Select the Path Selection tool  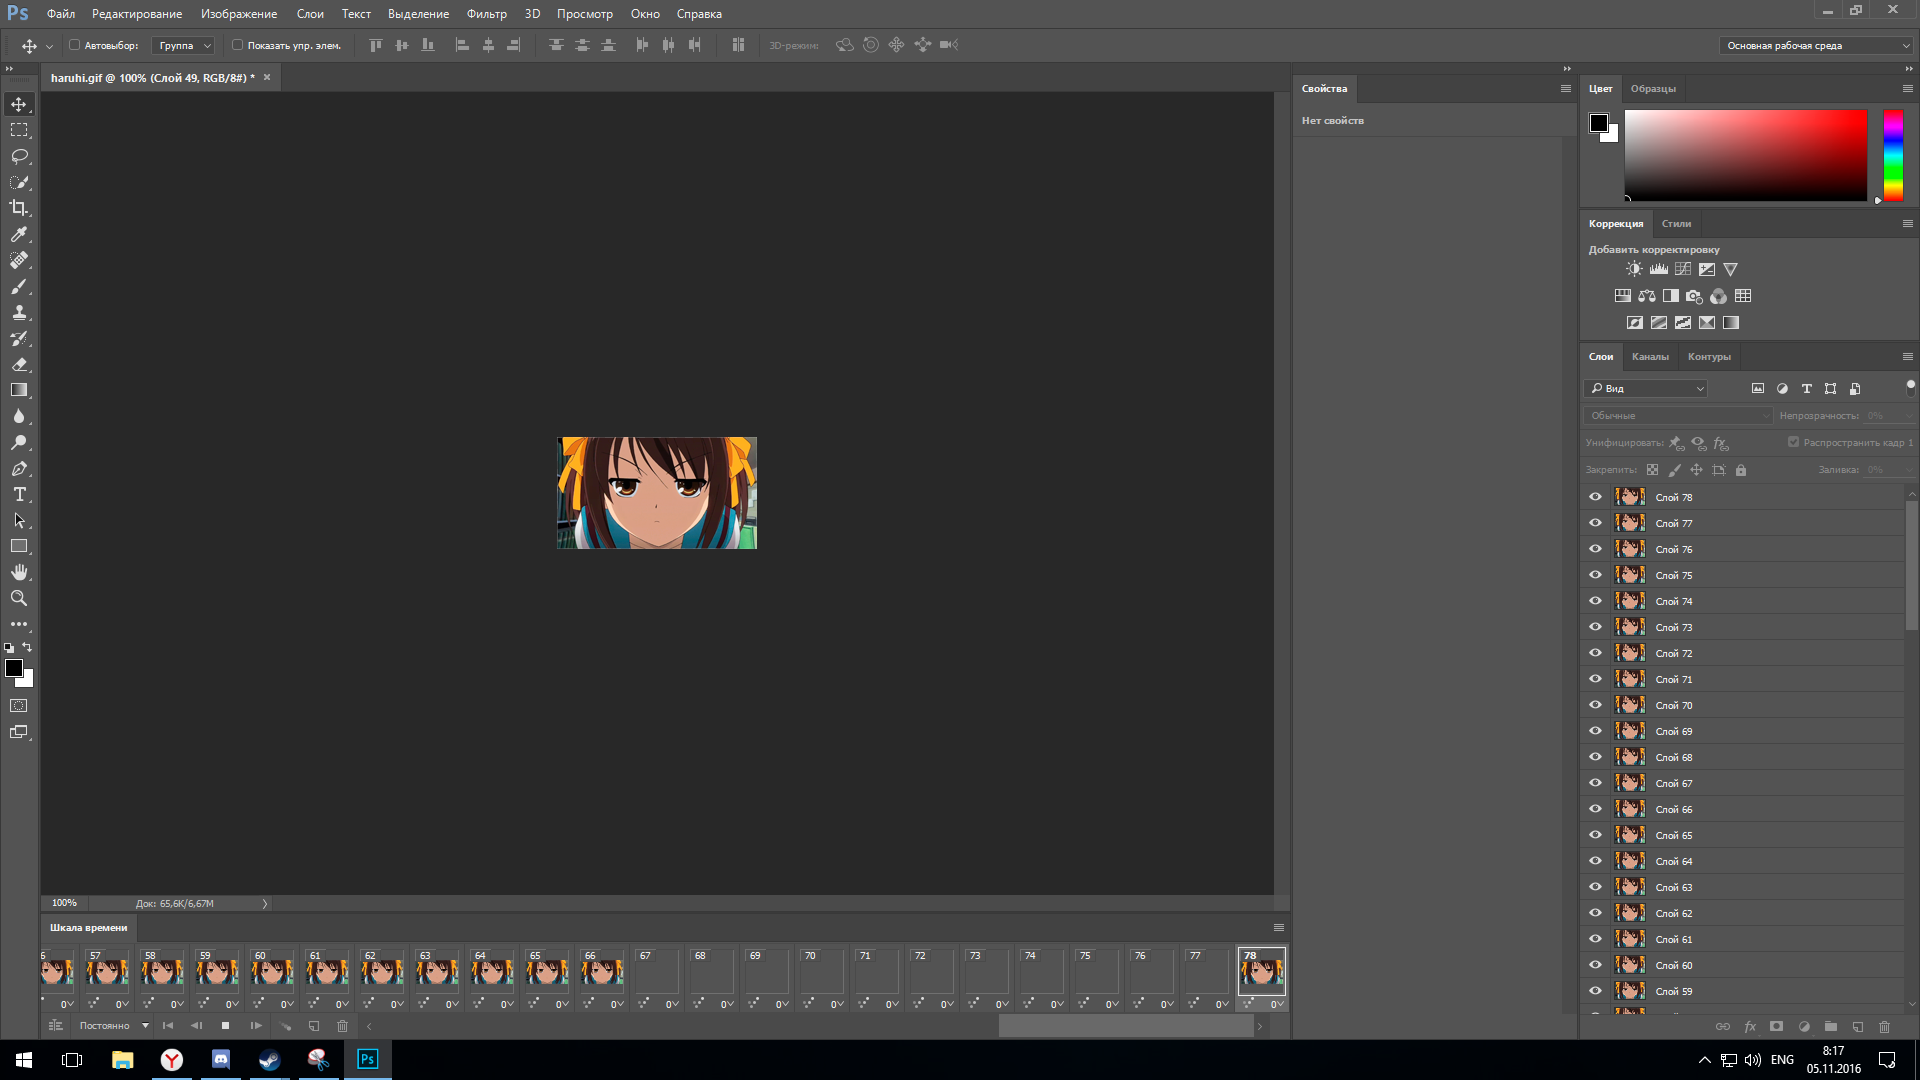[x=19, y=520]
